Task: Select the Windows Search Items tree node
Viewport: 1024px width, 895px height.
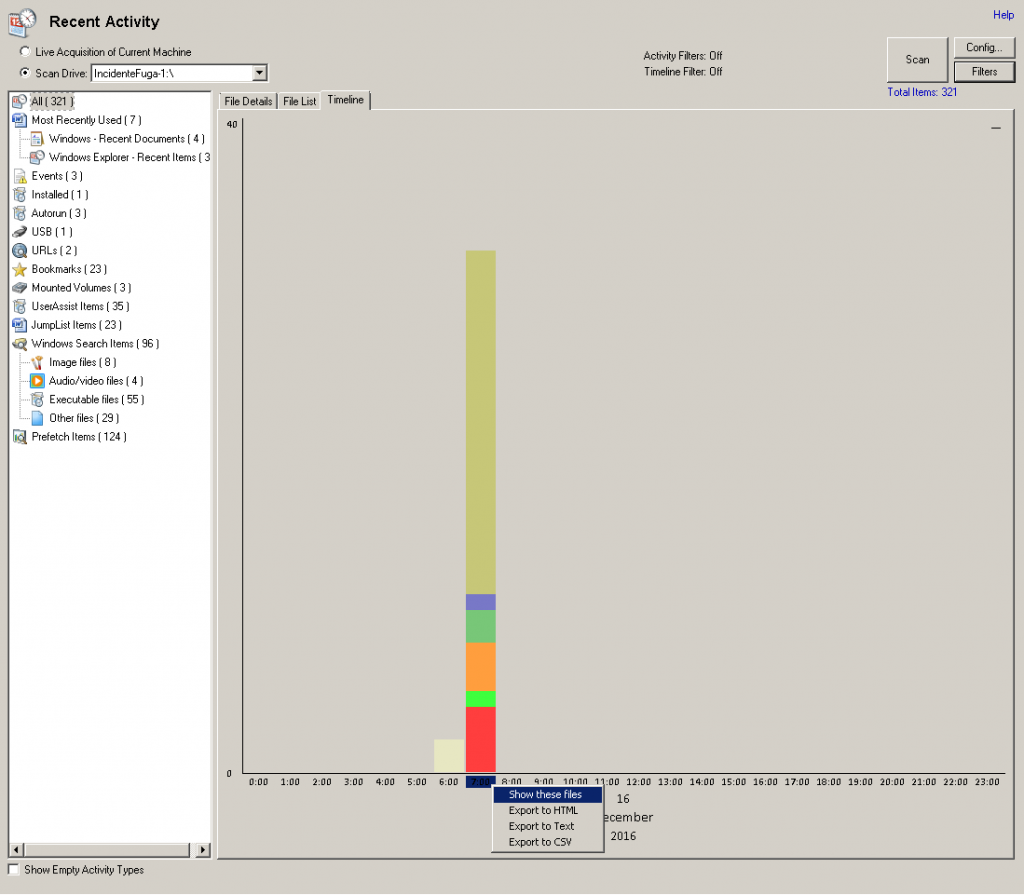Action: pyautogui.click(x=95, y=344)
